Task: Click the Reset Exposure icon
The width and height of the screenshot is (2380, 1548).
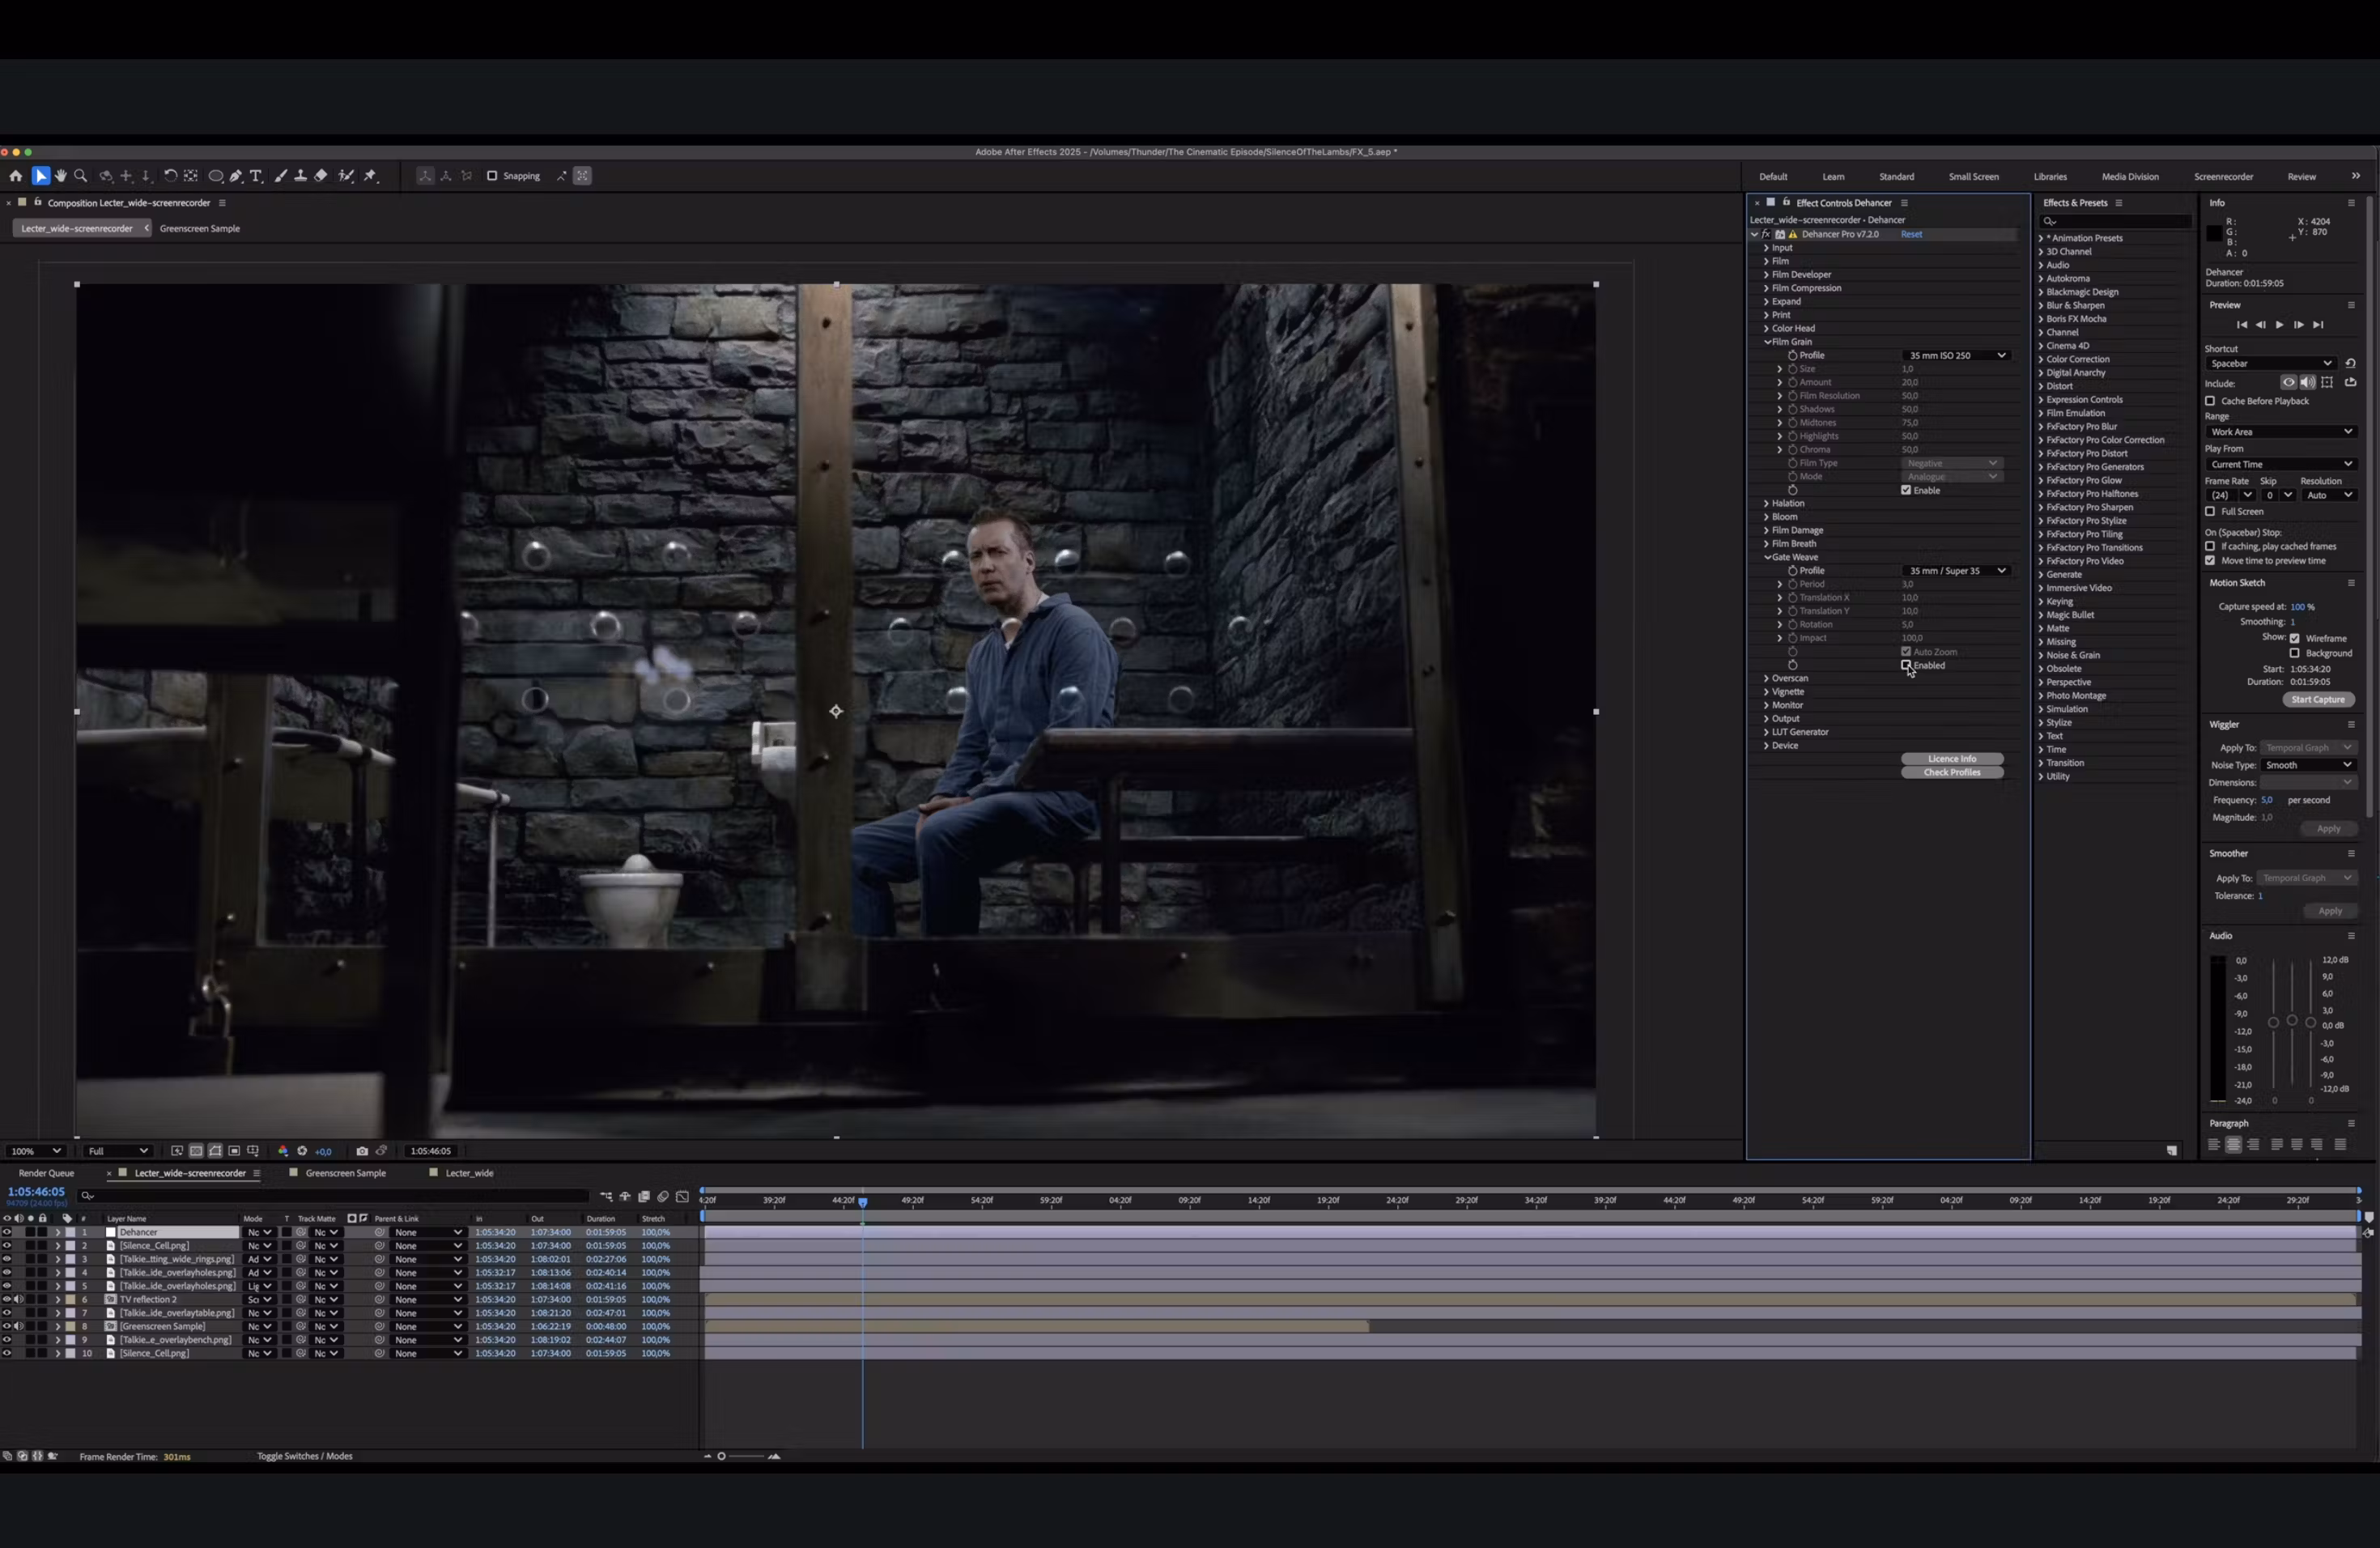Action: [302, 1151]
